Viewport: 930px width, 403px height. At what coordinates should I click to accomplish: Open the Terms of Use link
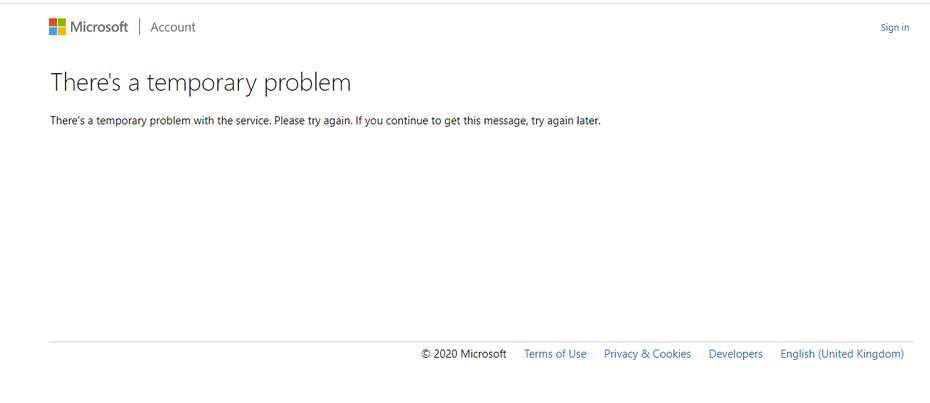pos(555,354)
